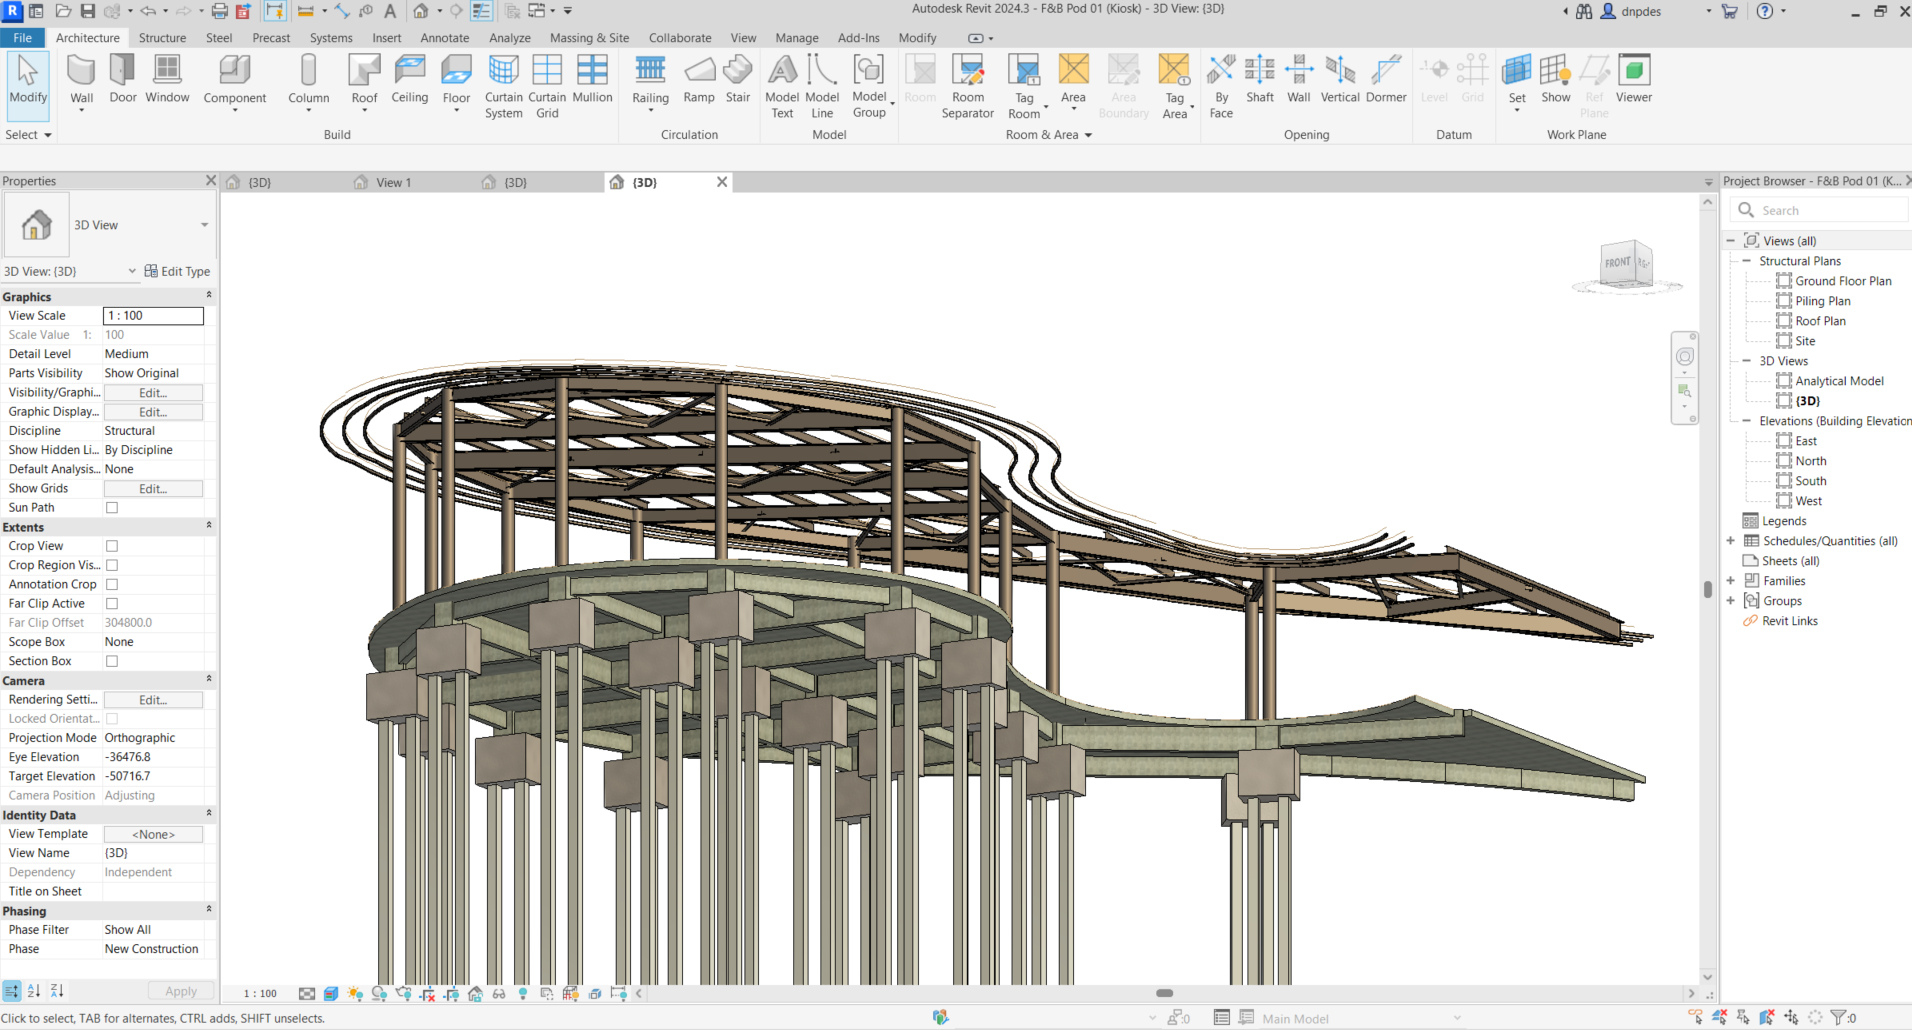The image size is (1912, 1030).
Task: Select the Room Separator tool
Action: (967, 86)
